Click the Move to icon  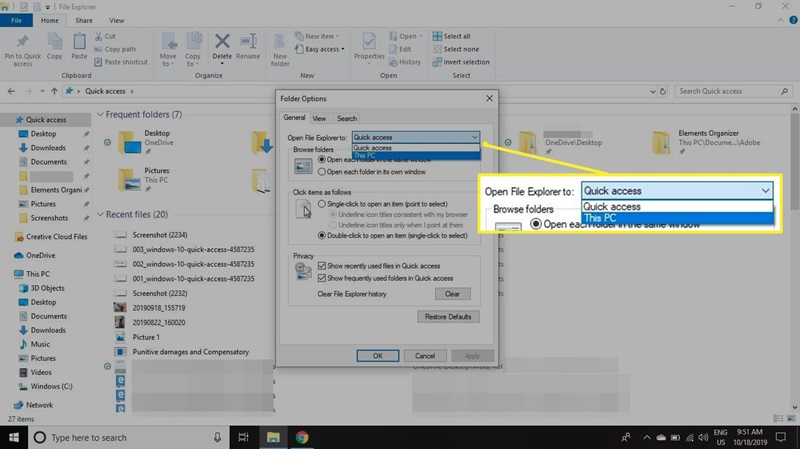(168, 45)
